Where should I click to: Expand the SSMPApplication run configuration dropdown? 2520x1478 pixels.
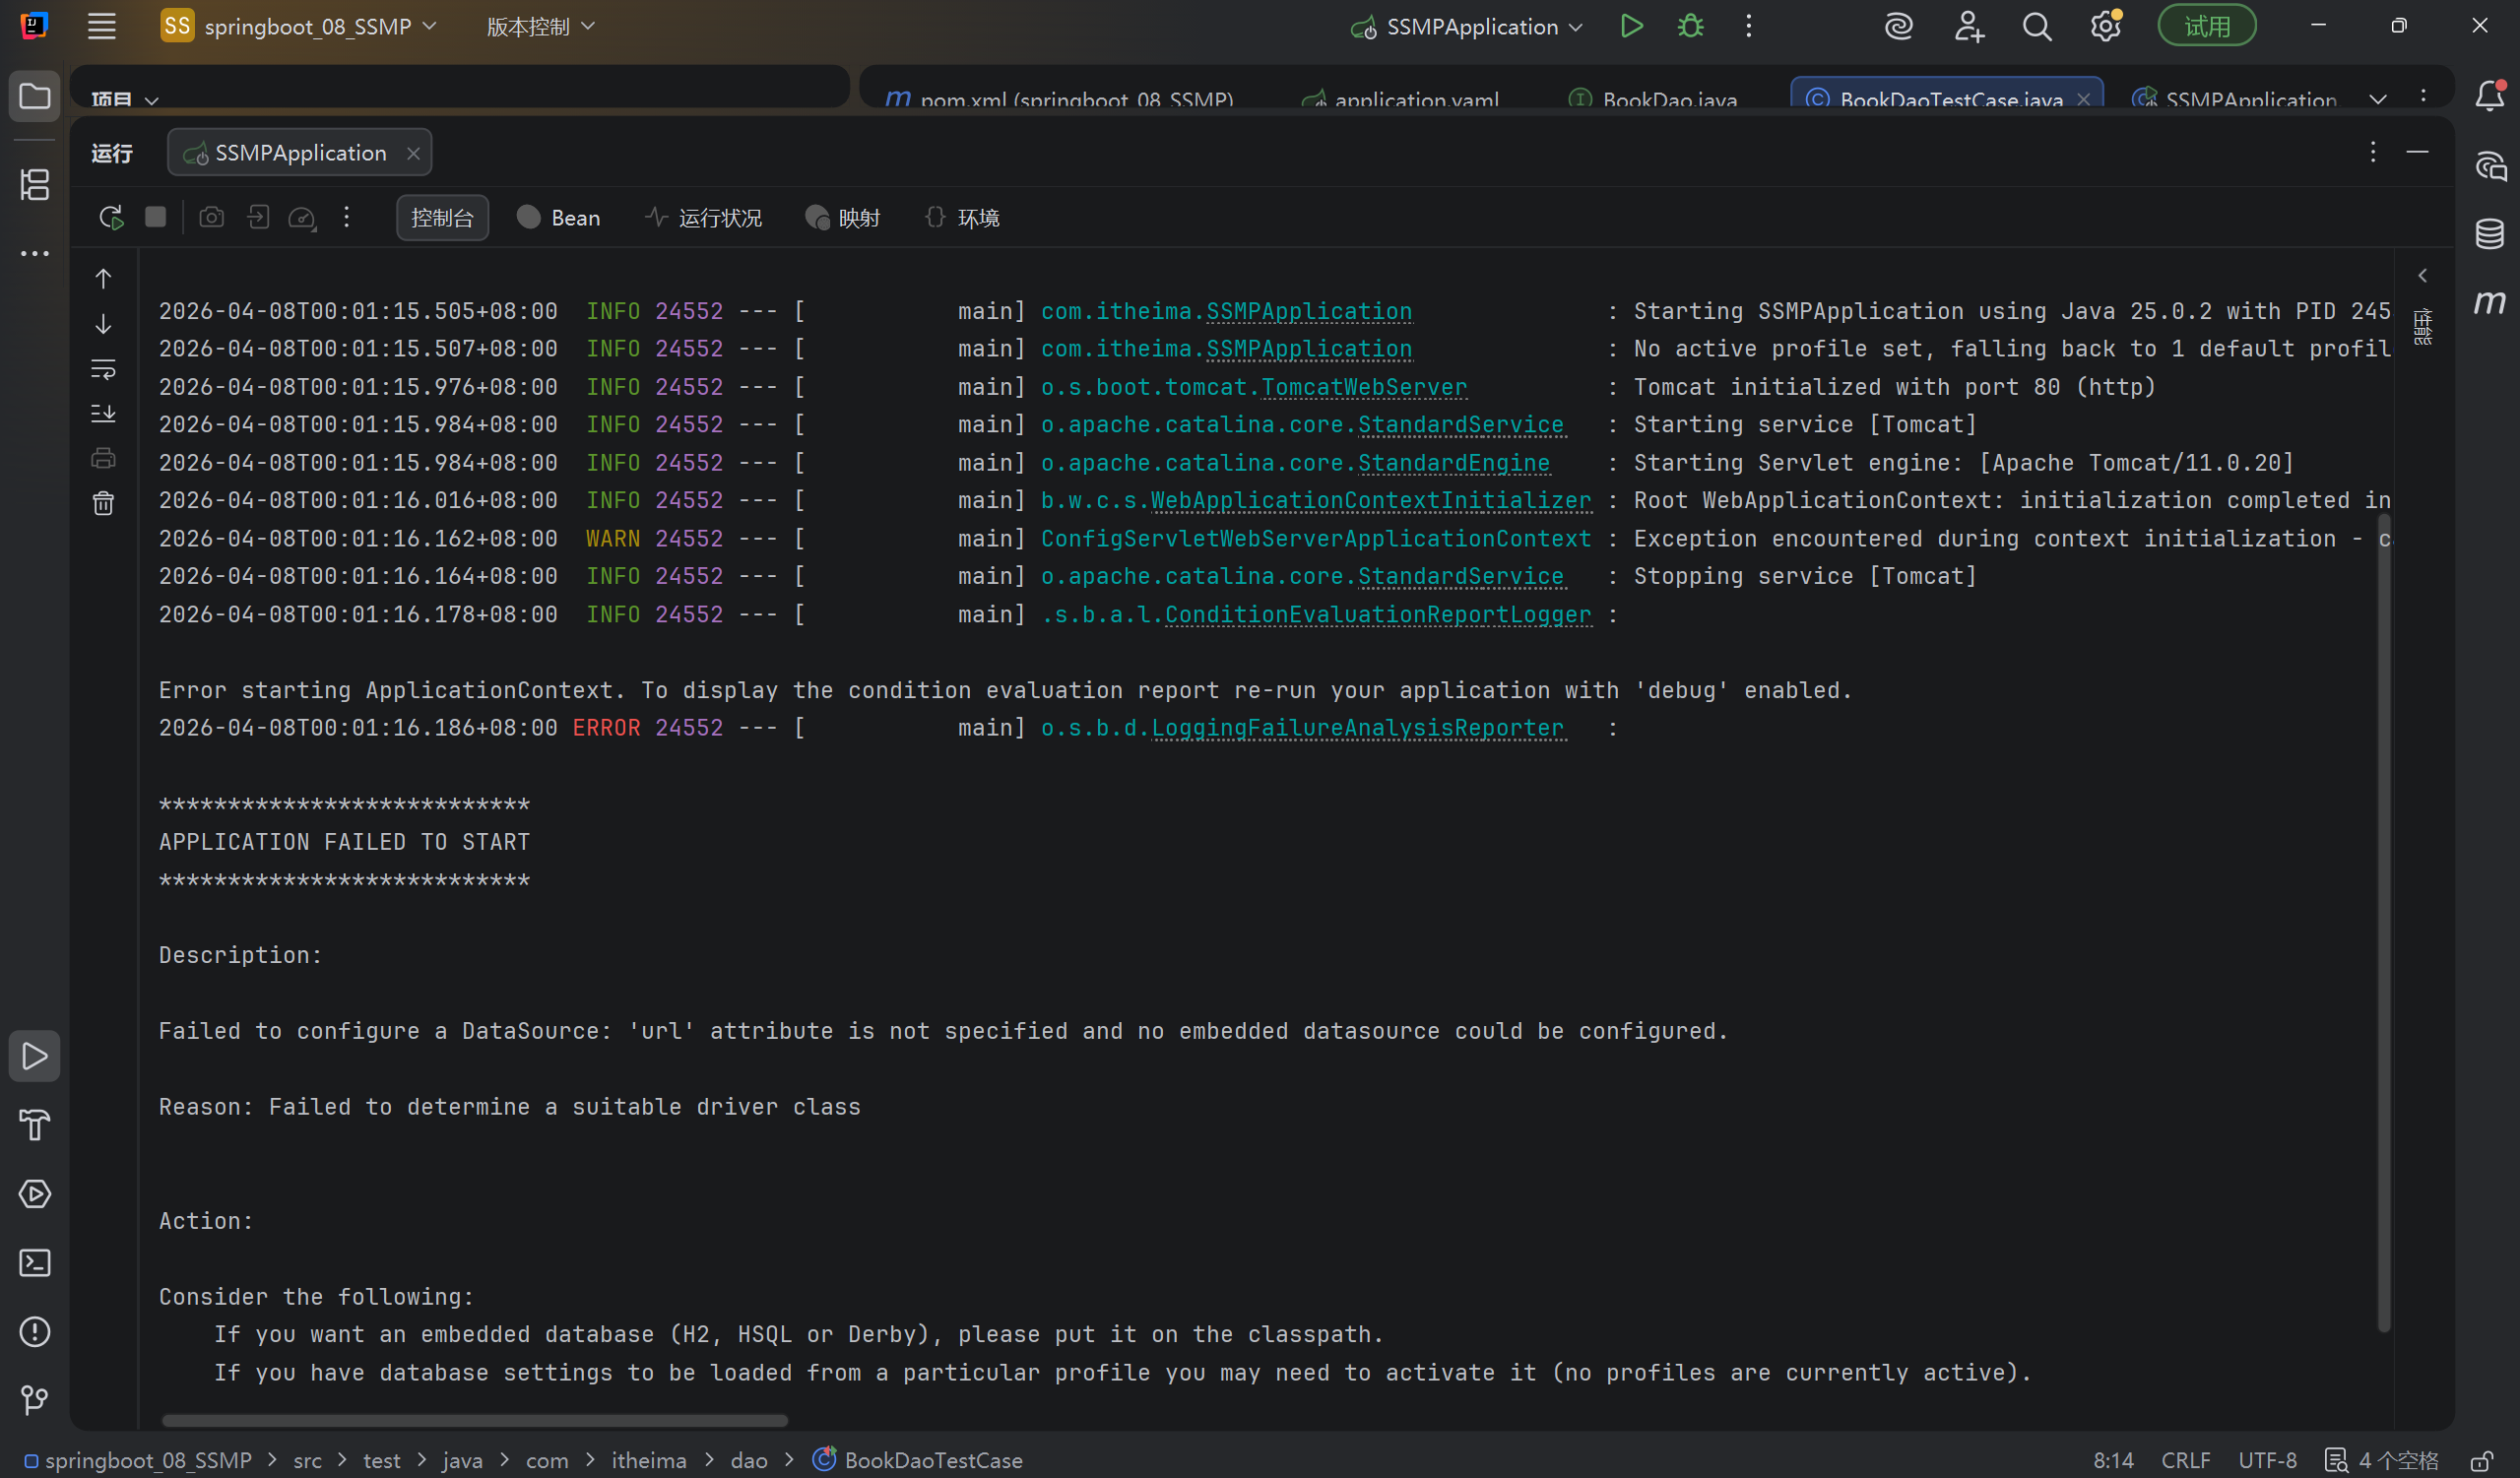tap(1470, 26)
